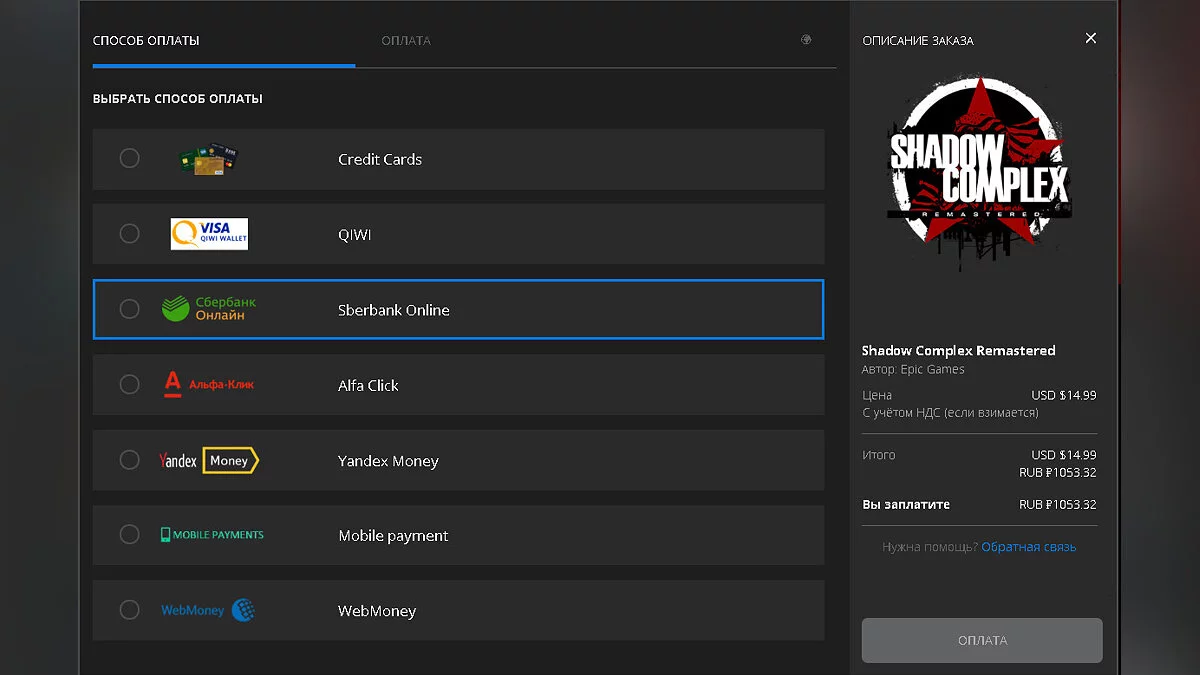This screenshot has width=1200, height=675.
Task: Select the Alfa Click radio option
Action: click(129, 384)
